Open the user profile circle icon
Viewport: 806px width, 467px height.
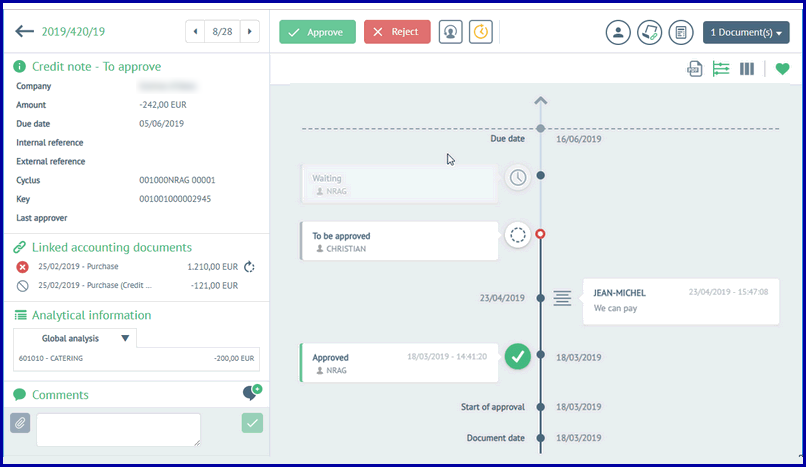tap(618, 32)
